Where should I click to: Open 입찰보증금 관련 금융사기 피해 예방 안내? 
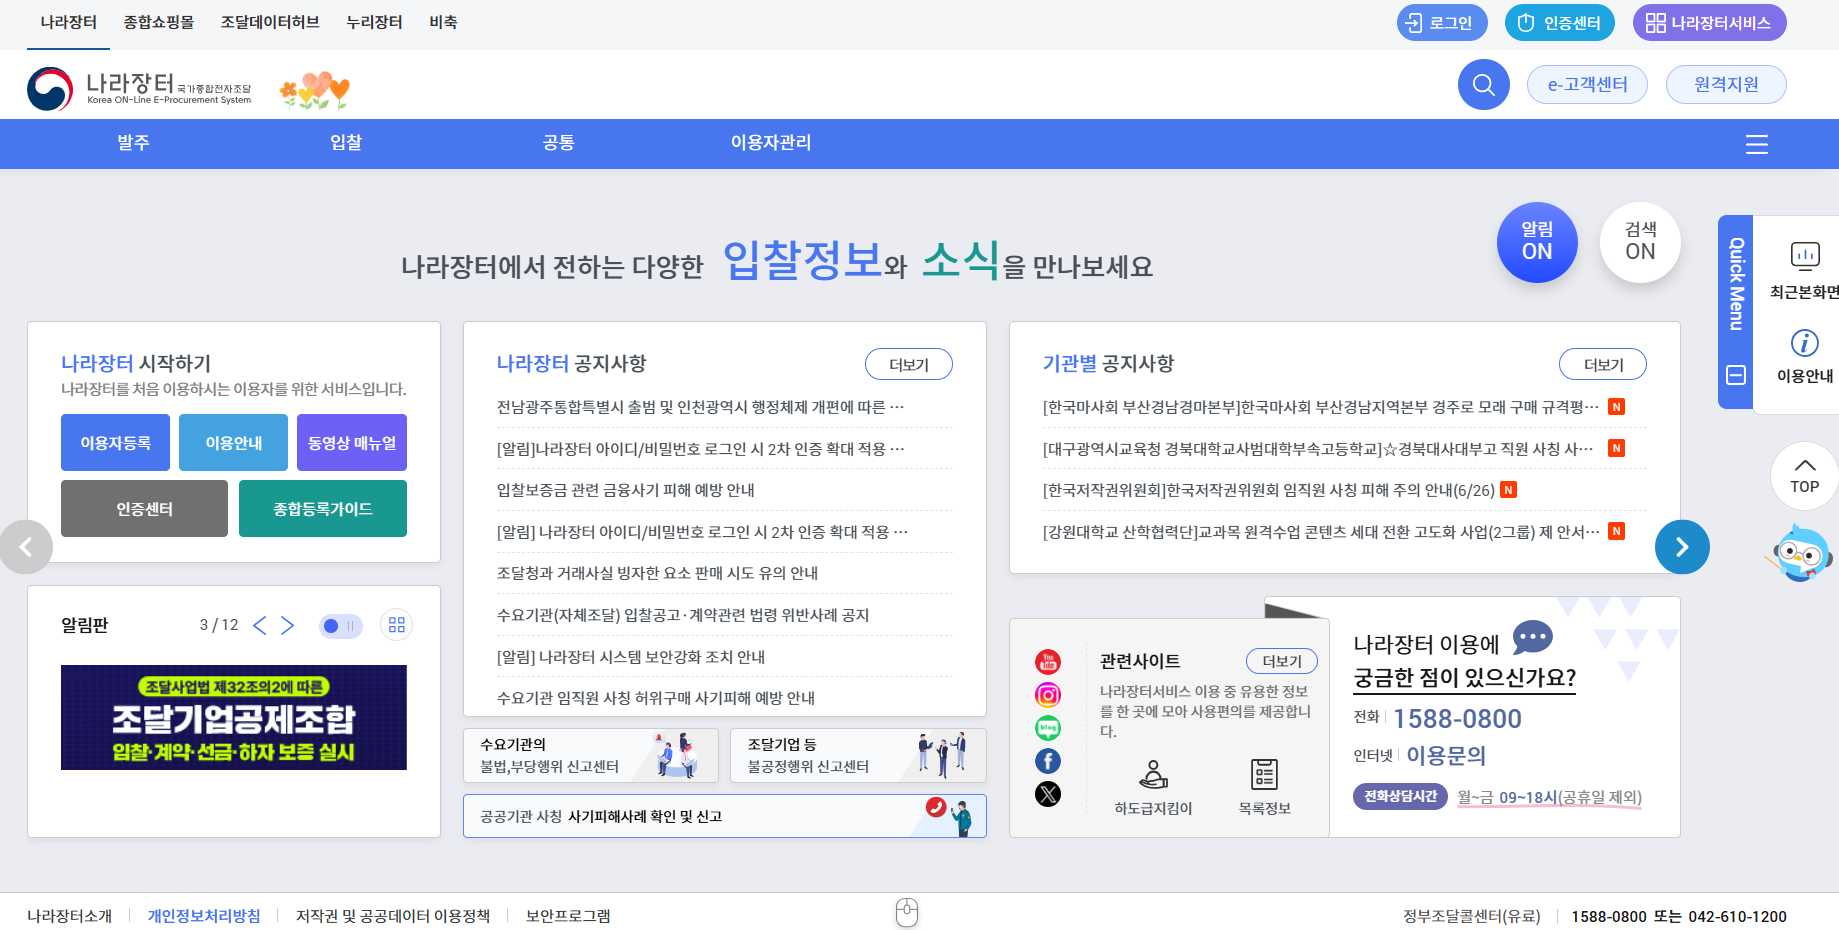[626, 490]
